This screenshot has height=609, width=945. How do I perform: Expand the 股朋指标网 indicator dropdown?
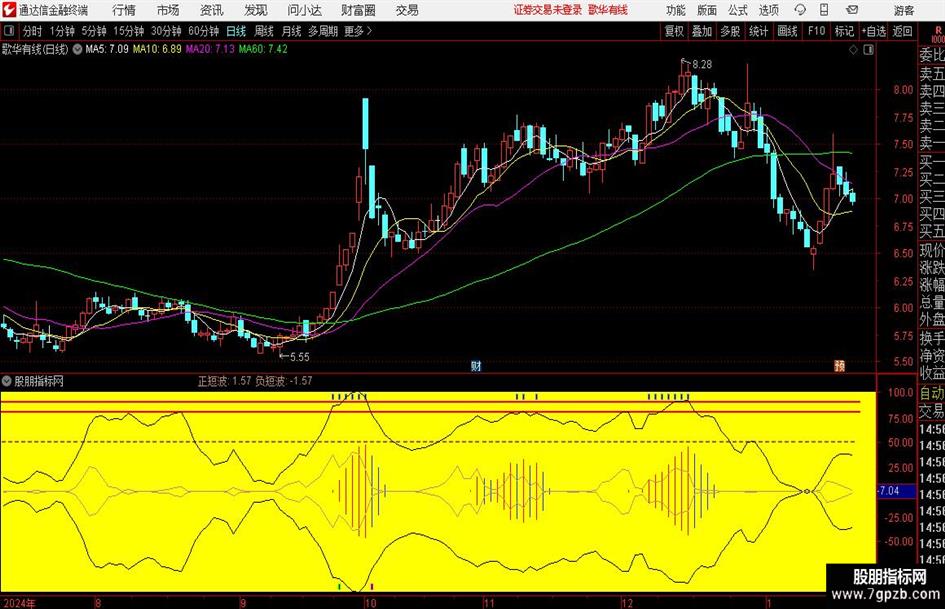pyautogui.click(x=7, y=381)
